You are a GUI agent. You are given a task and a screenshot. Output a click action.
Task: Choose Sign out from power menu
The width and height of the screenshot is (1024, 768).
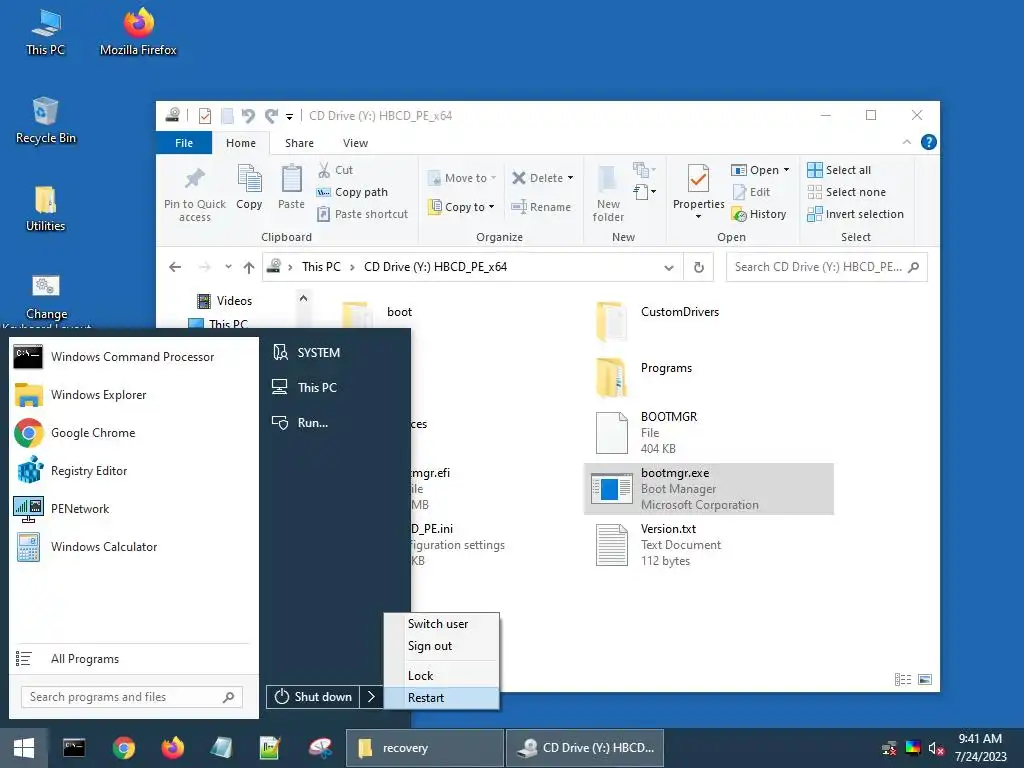(x=441, y=646)
